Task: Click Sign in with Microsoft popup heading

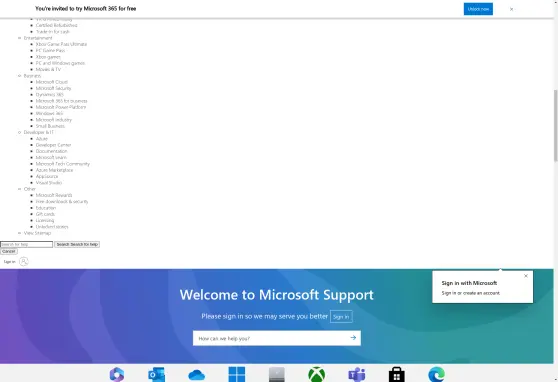Action: (x=469, y=283)
